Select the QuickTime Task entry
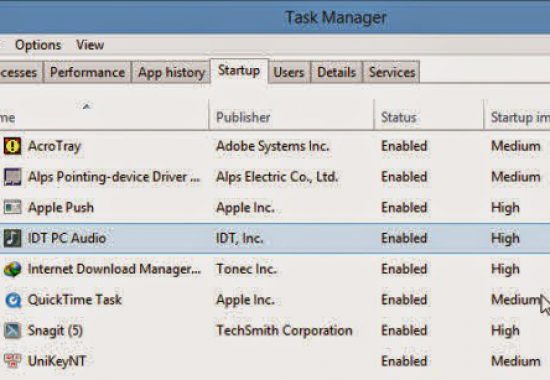The width and height of the screenshot is (550, 380). click(75, 300)
